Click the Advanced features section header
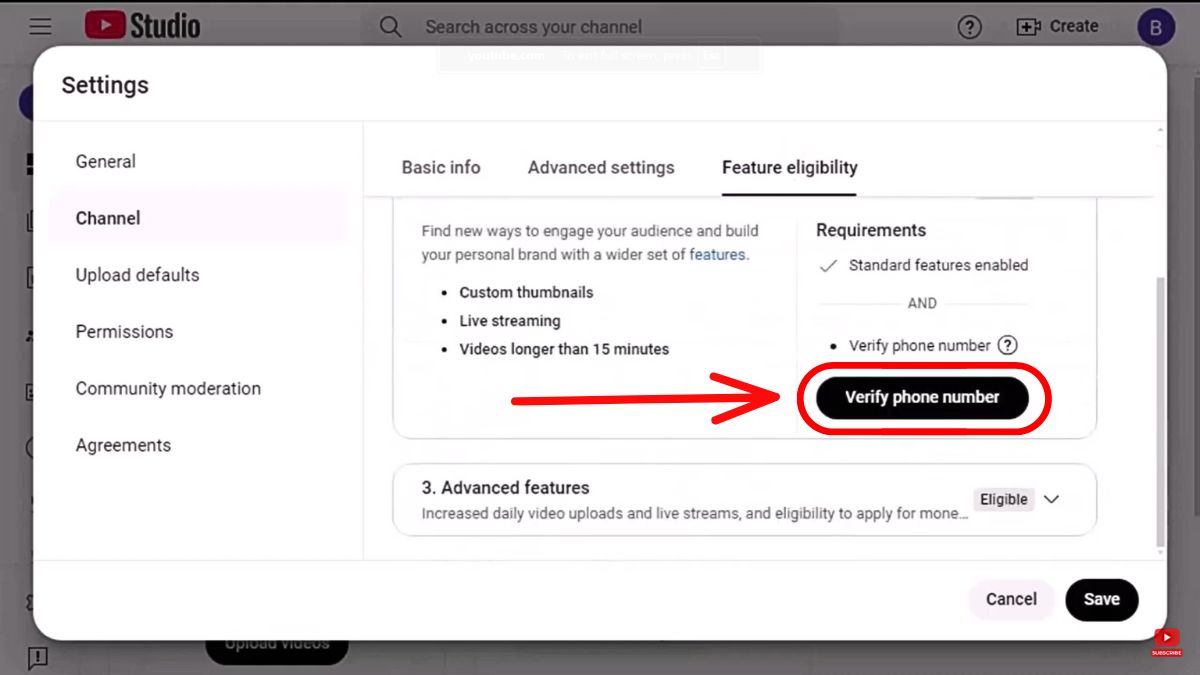The image size is (1200, 675). (505, 488)
